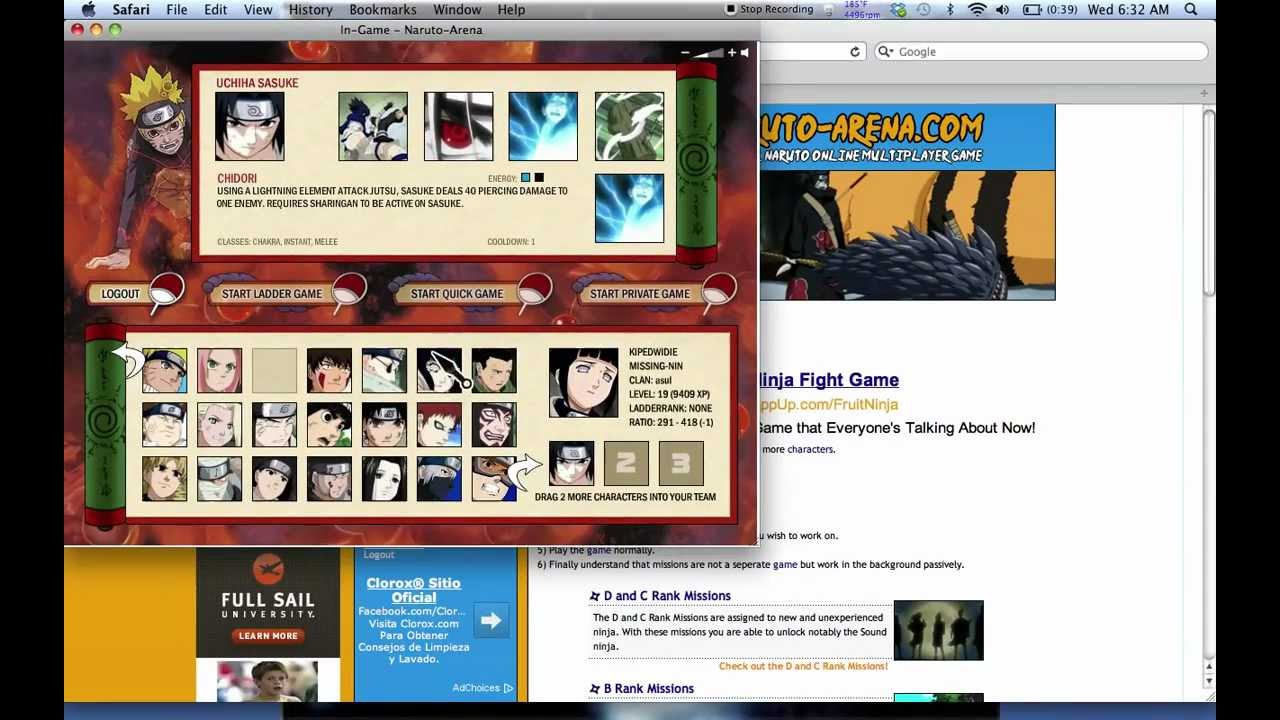Select Rock Lee's portrait
Image resolution: width=1280 pixels, height=720 pixels.
pos(330,425)
